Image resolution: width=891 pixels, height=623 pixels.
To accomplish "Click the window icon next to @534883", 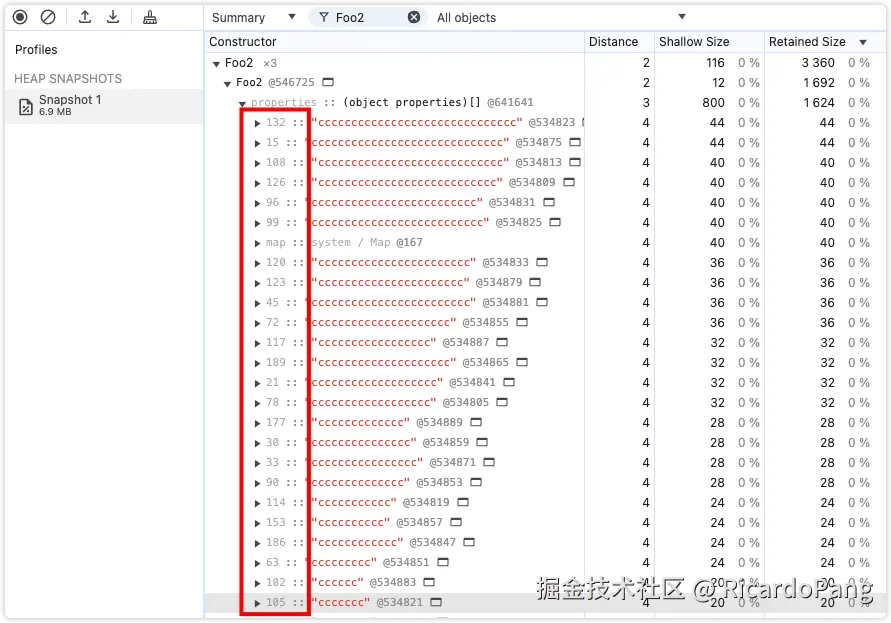I will click(x=430, y=582).
